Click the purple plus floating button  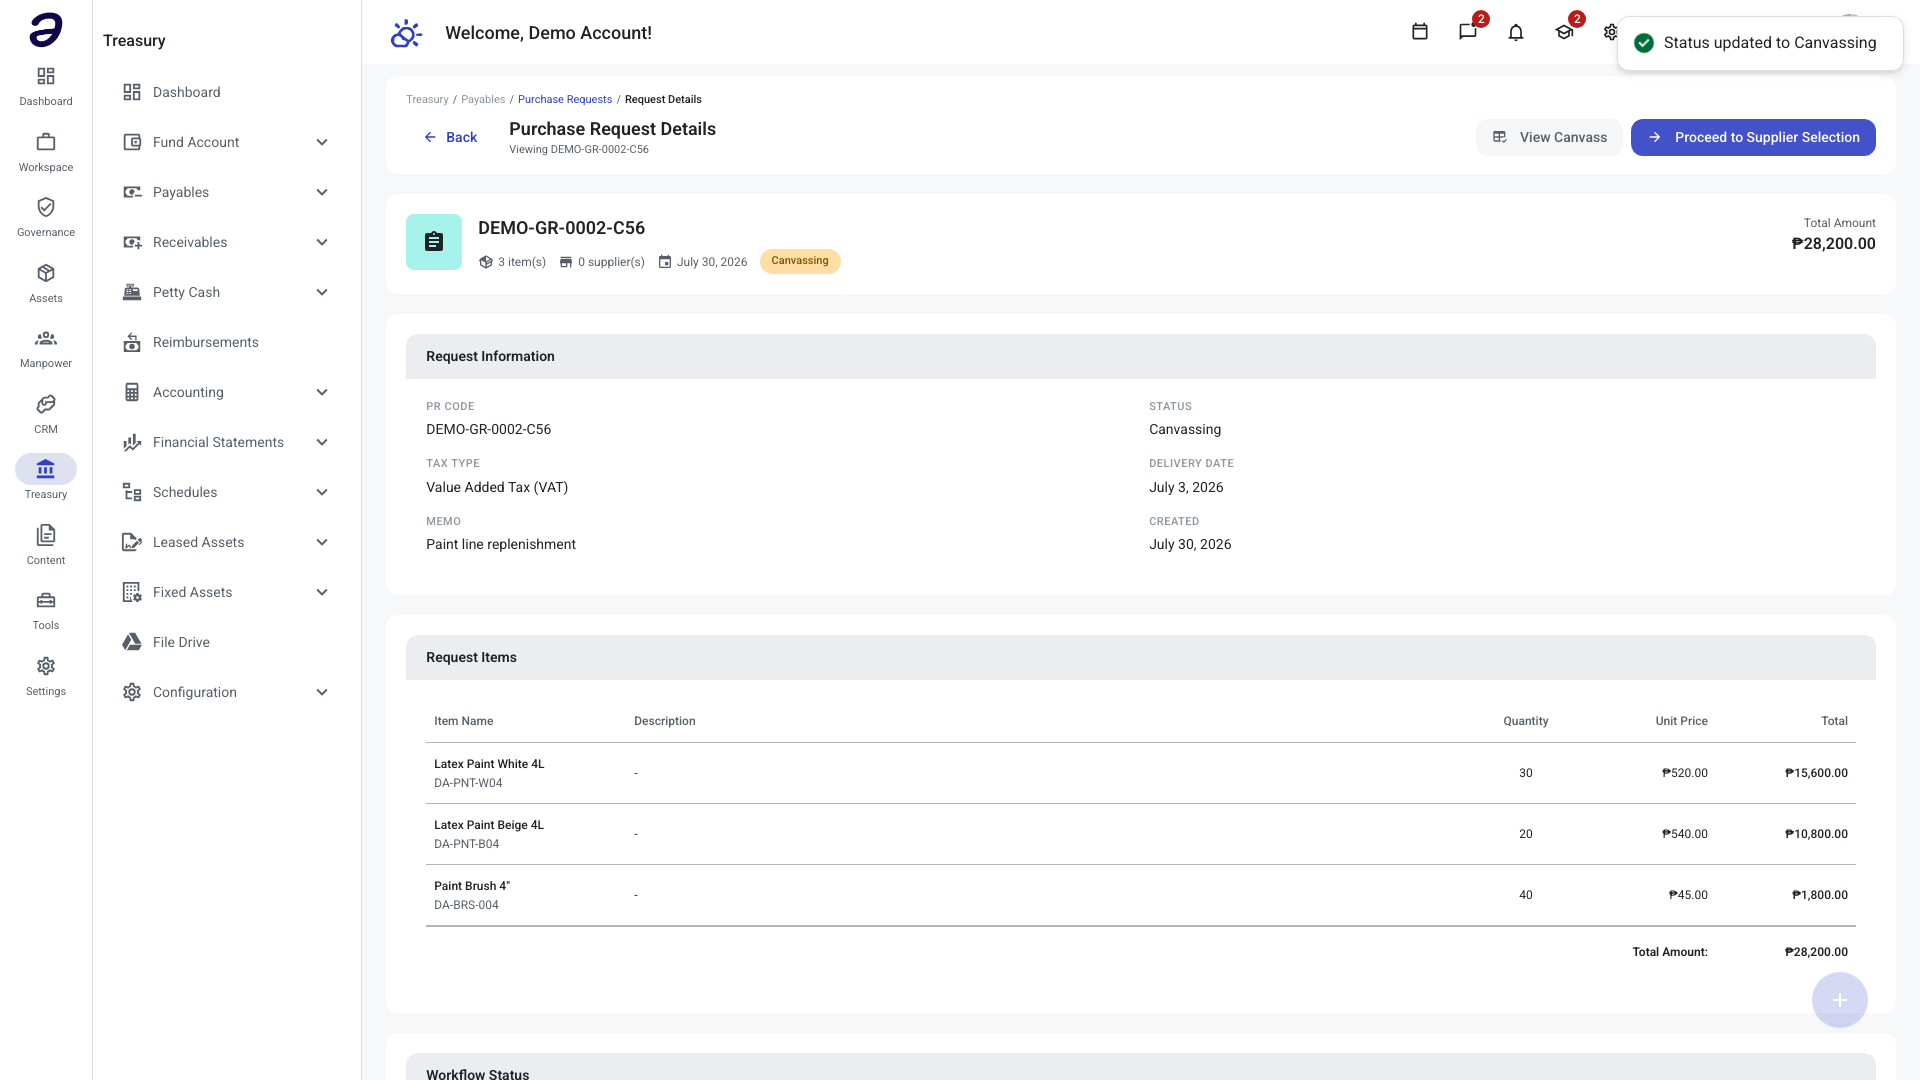tap(1839, 1000)
